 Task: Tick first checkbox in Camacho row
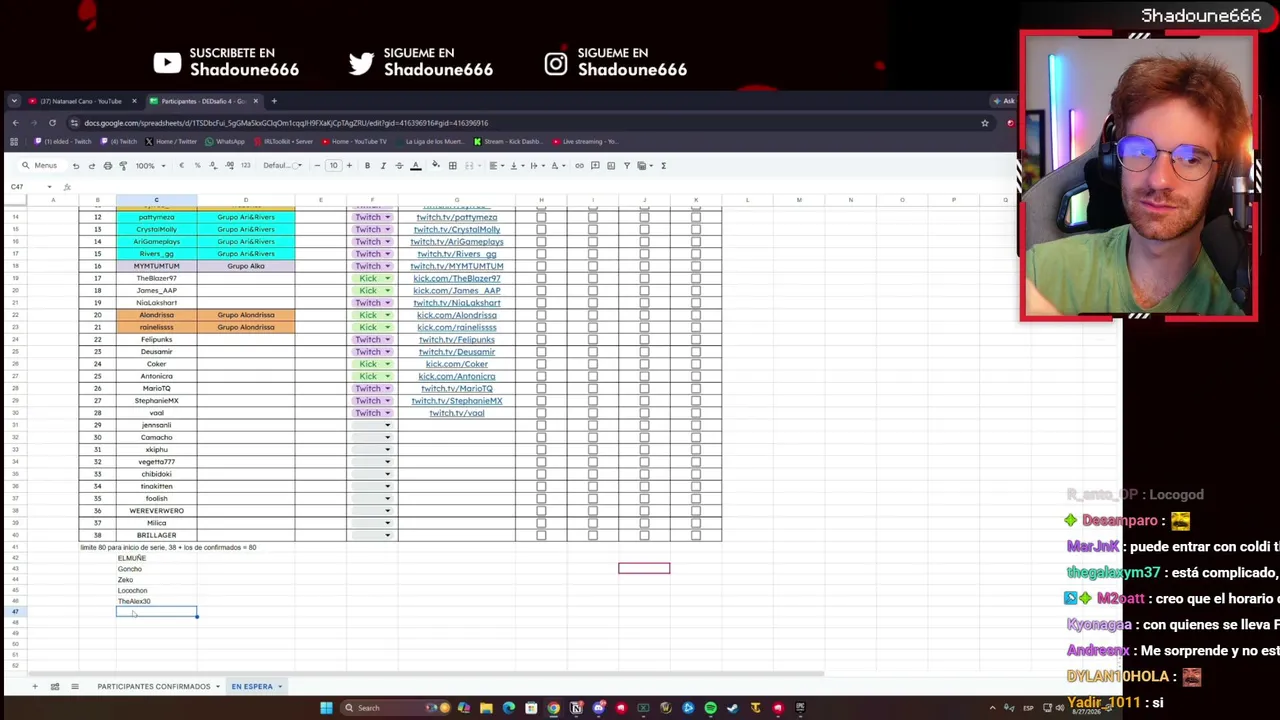click(541, 437)
